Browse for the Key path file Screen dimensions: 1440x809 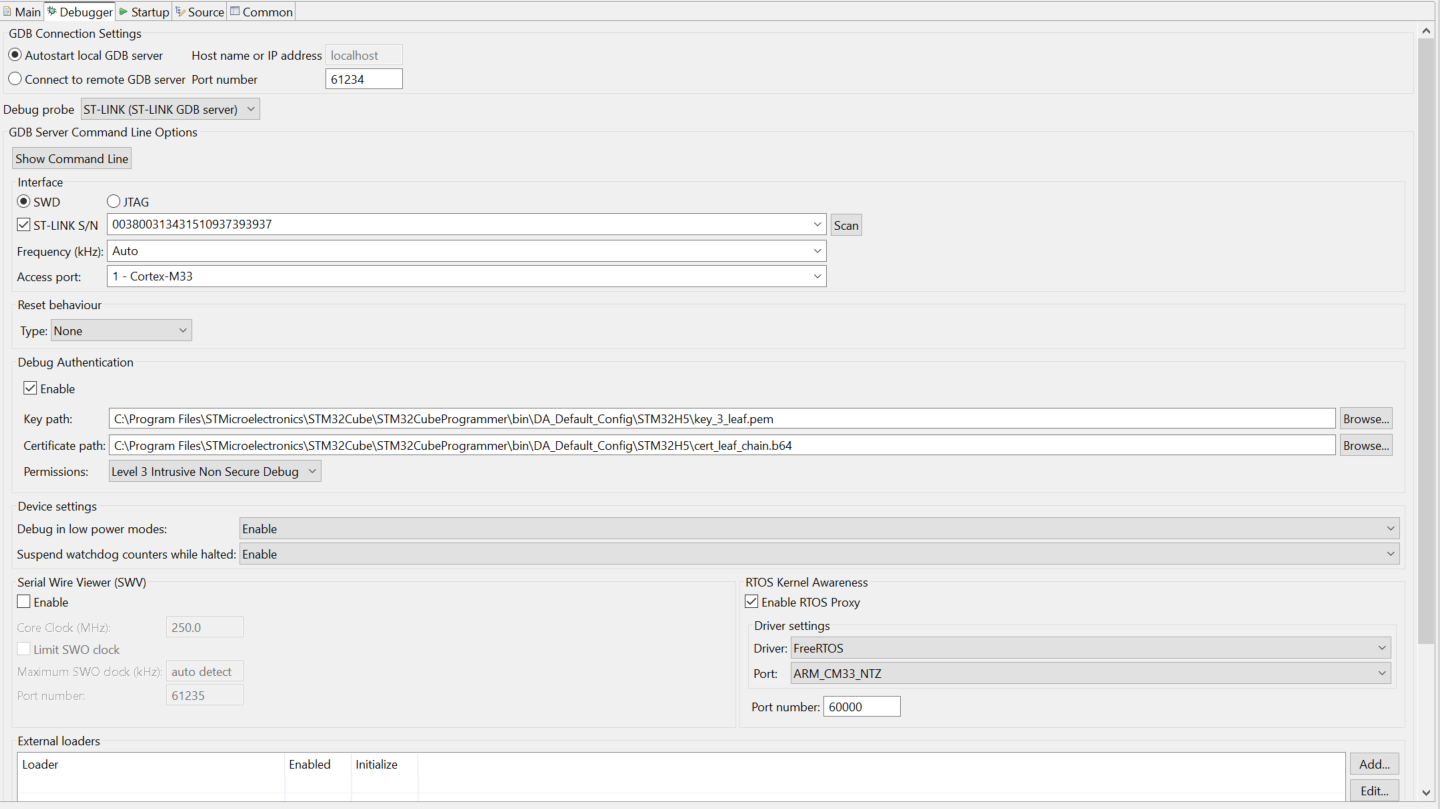[x=1365, y=418]
